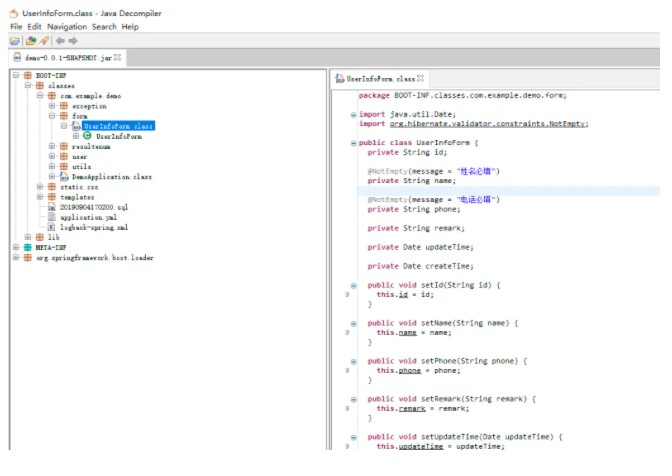Click the application.yml file icon
Image resolution: width=672 pixels, height=476 pixels.
(x=53, y=216)
